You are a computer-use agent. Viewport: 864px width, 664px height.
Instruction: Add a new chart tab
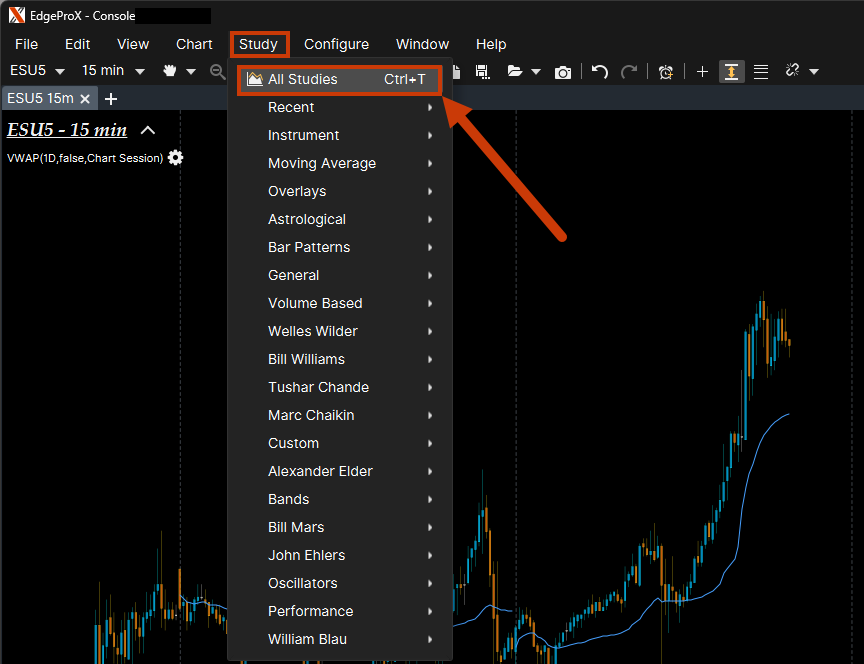pyautogui.click(x=111, y=99)
